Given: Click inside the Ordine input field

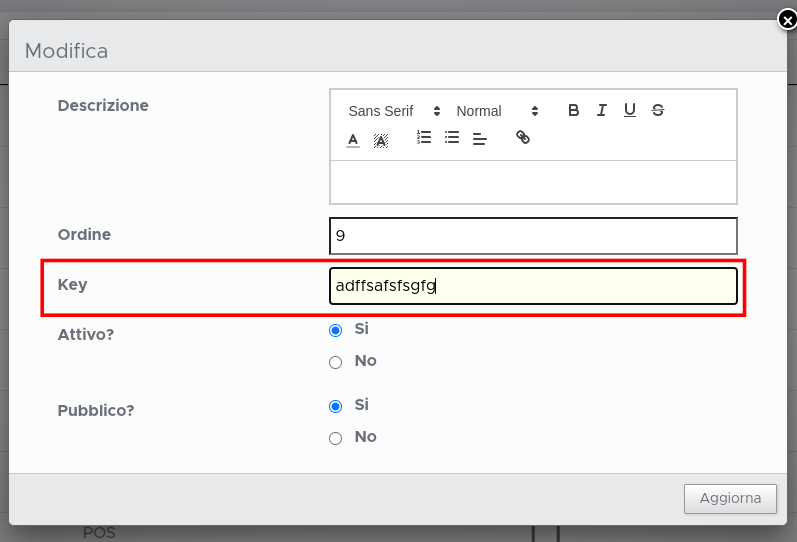Looking at the screenshot, I should [x=533, y=236].
